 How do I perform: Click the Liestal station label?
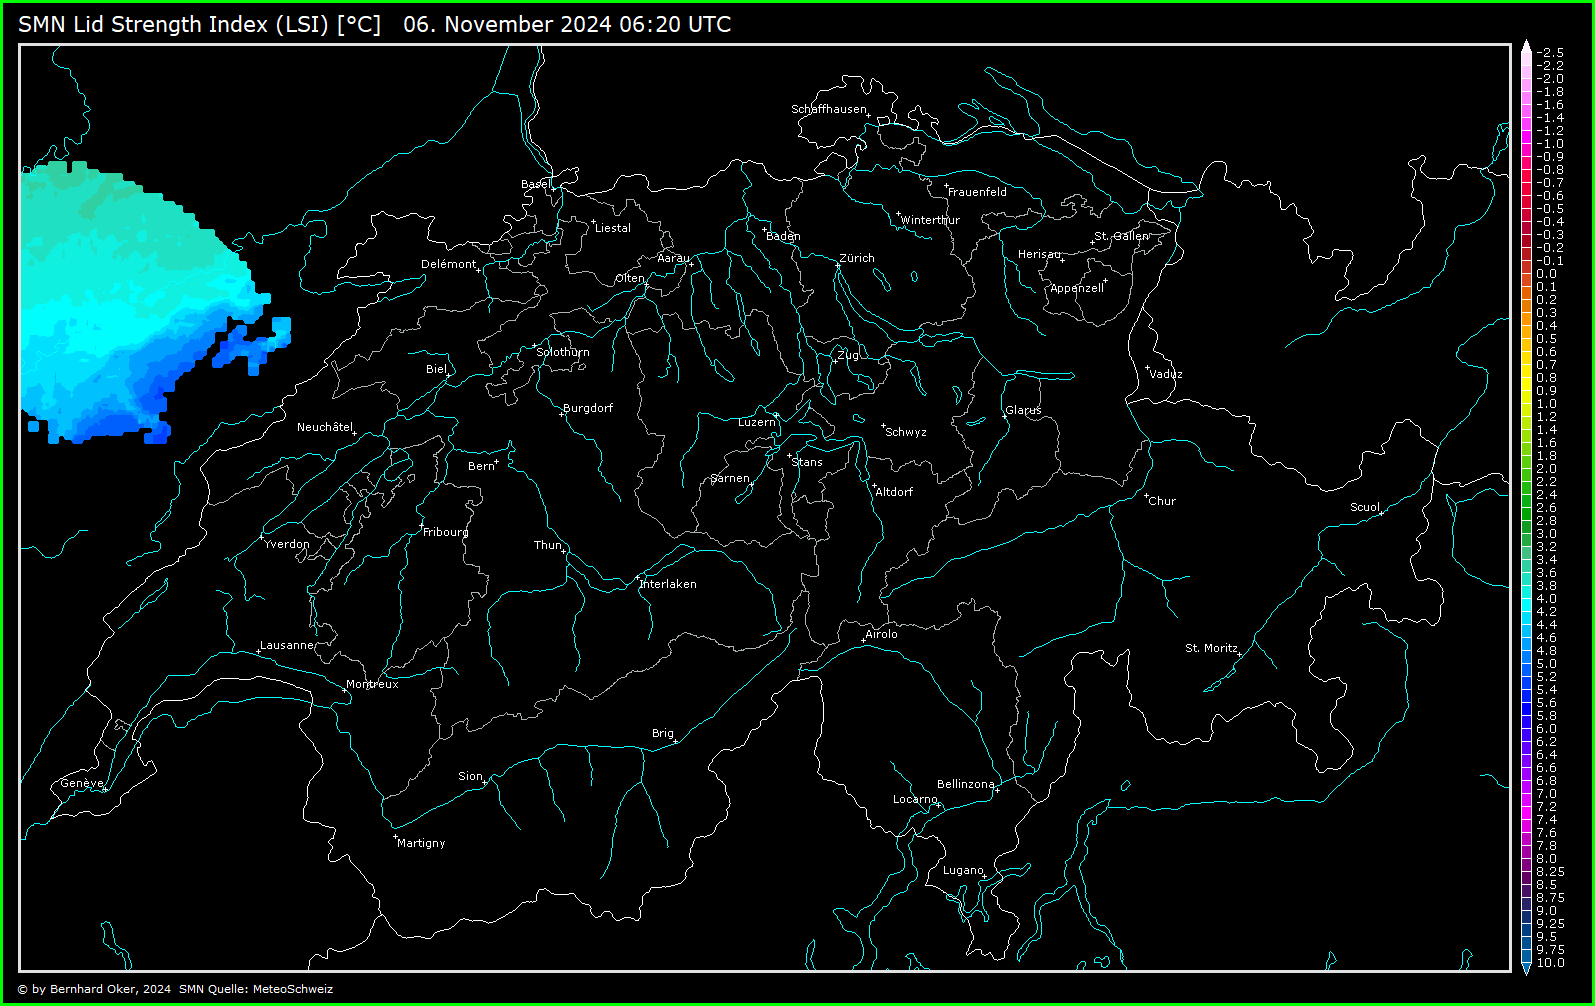[613, 228]
